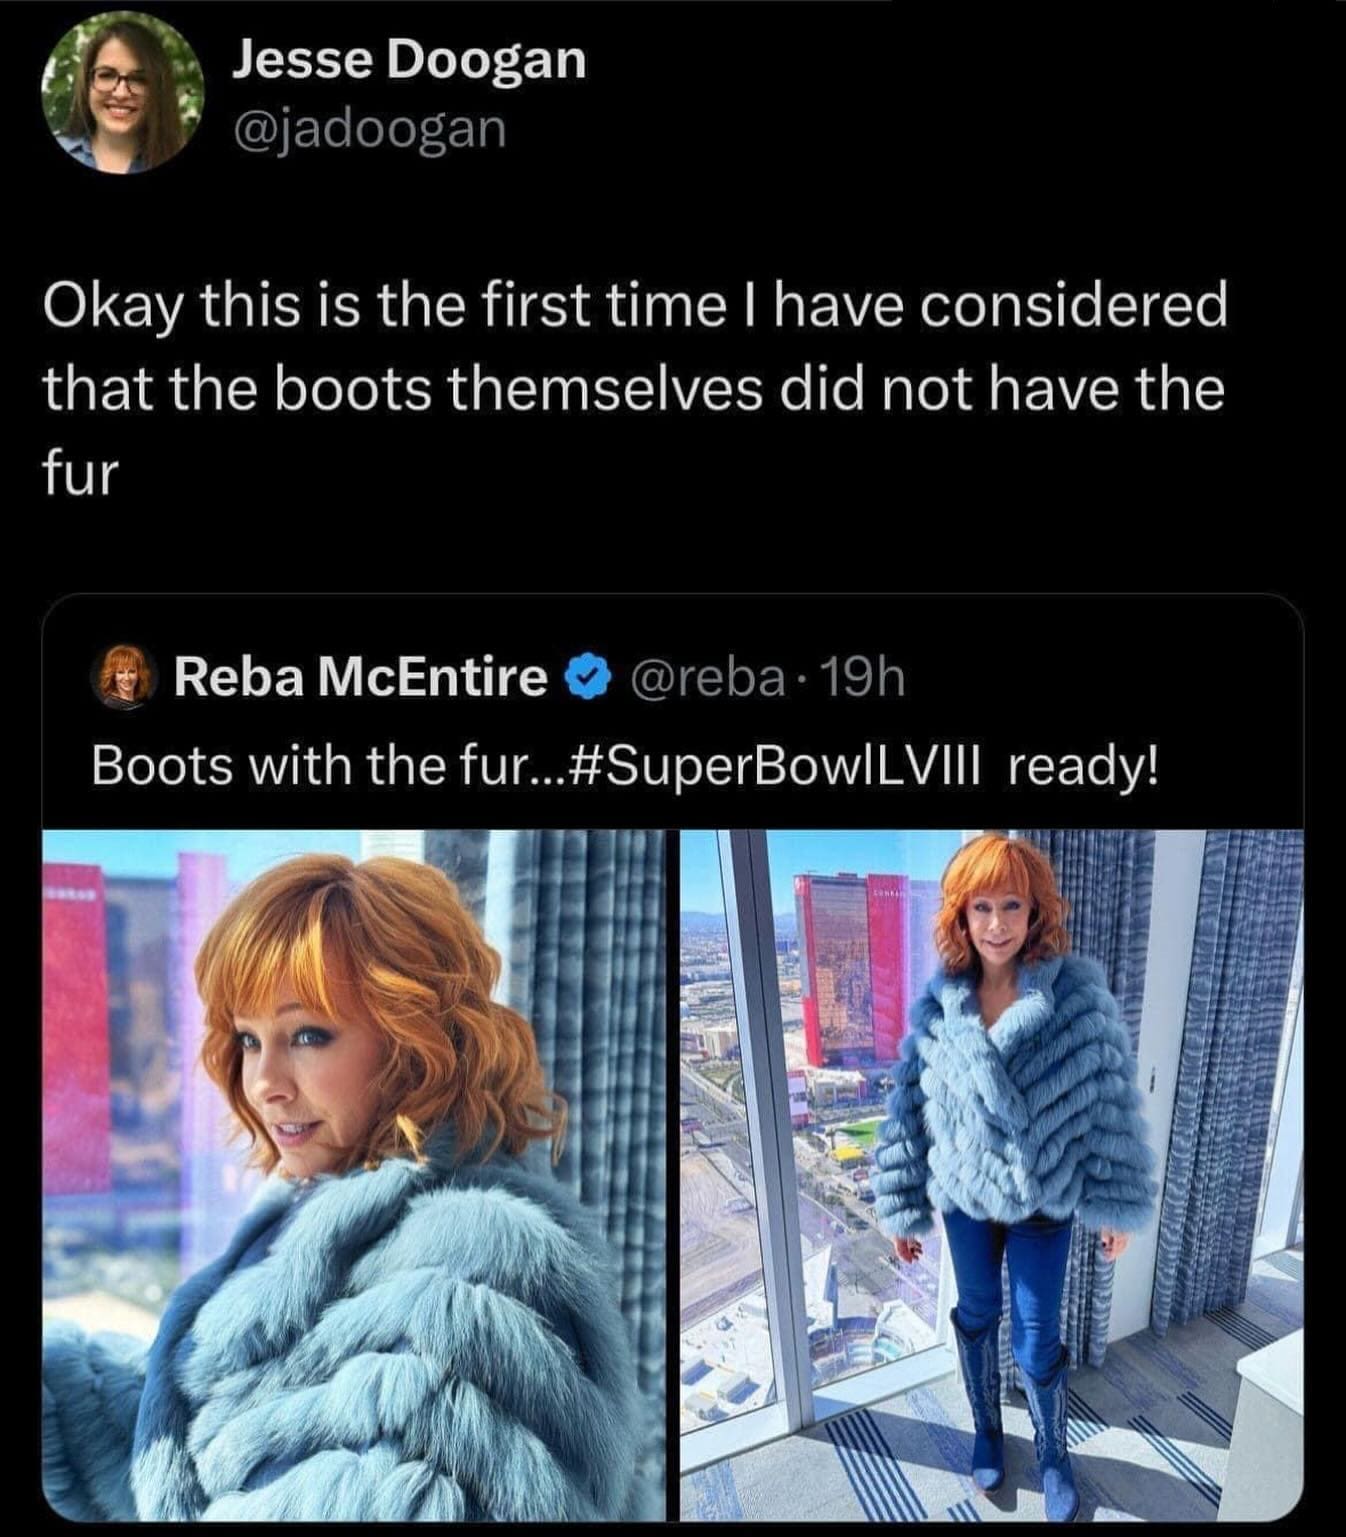The image size is (1346, 1537).
Task: Click the Jesse Doogan display name
Action: 408,61
